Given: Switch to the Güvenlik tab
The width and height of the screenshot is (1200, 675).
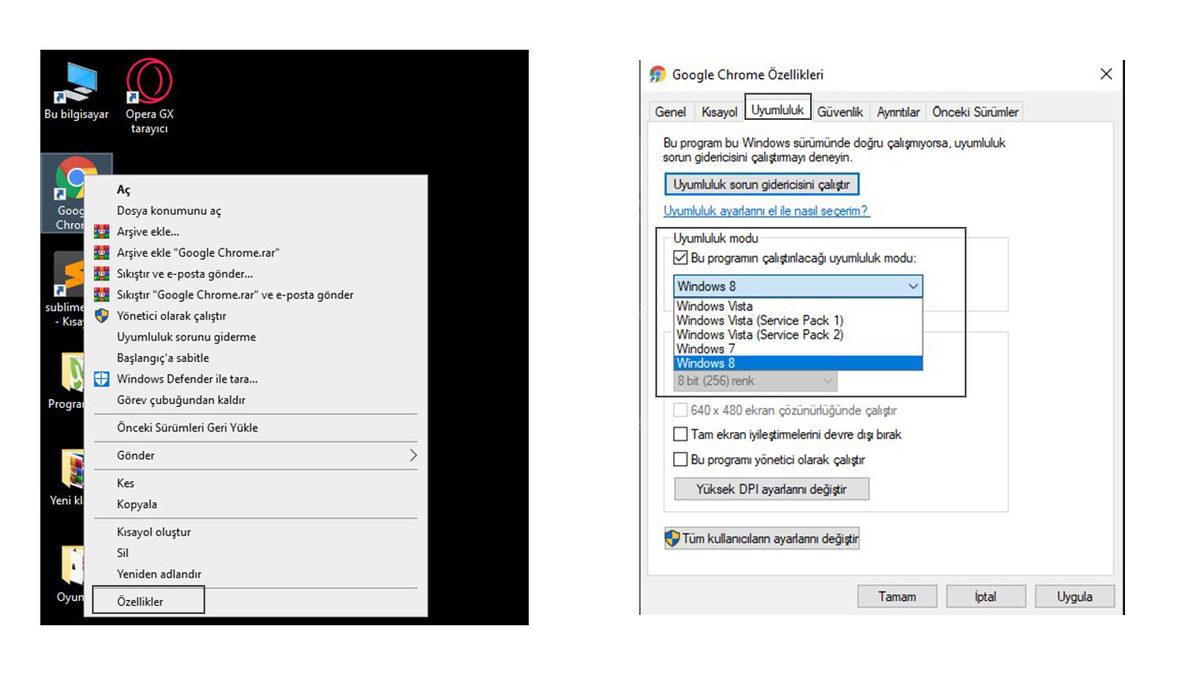Looking at the screenshot, I should pos(840,112).
